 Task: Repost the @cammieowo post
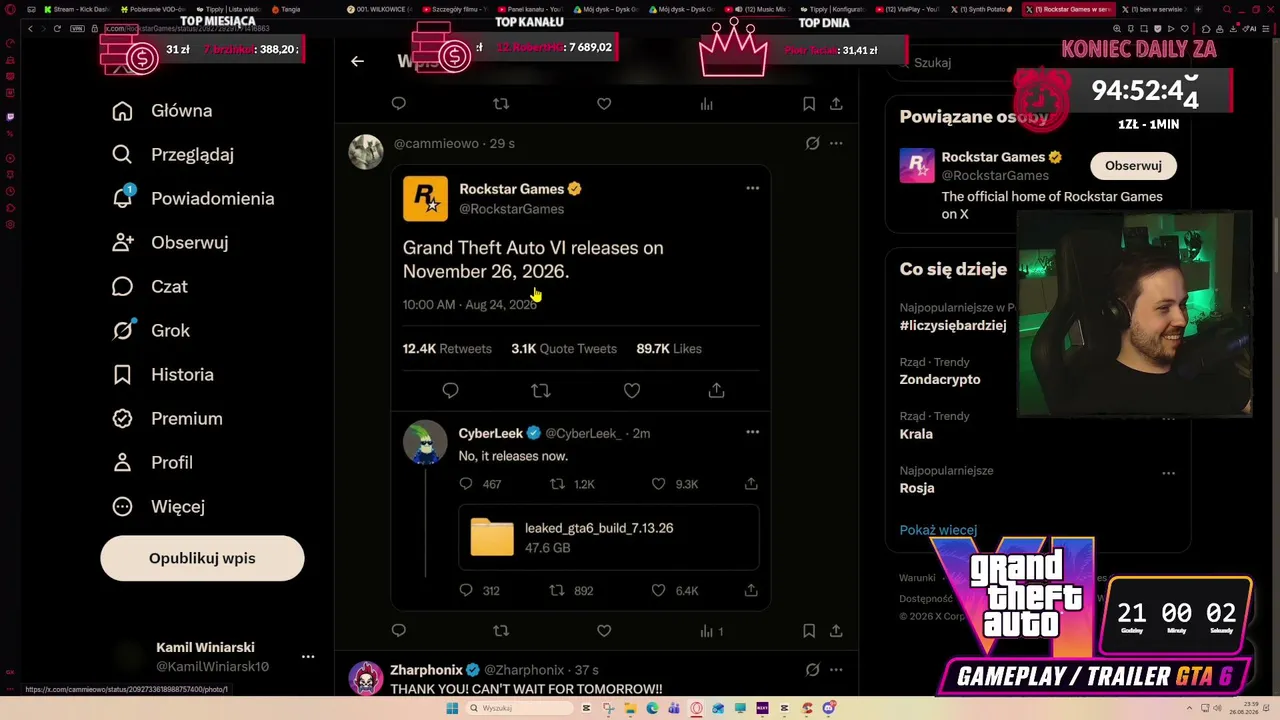coord(501,631)
